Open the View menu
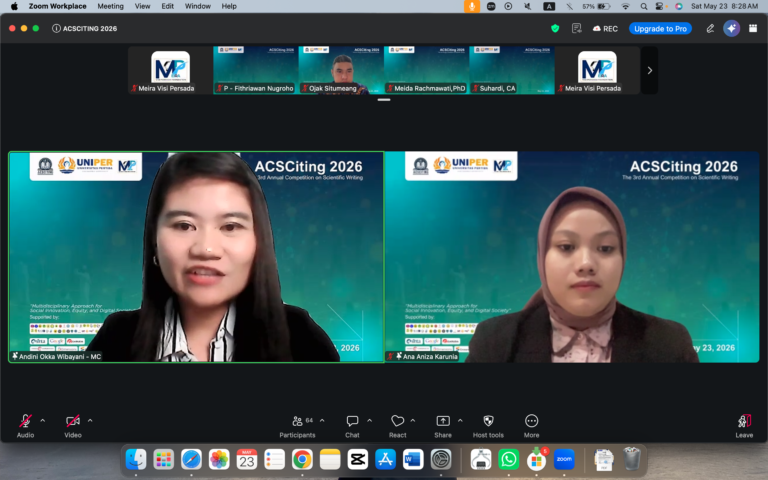This screenshot has height=480, width=768. (143, 6)
